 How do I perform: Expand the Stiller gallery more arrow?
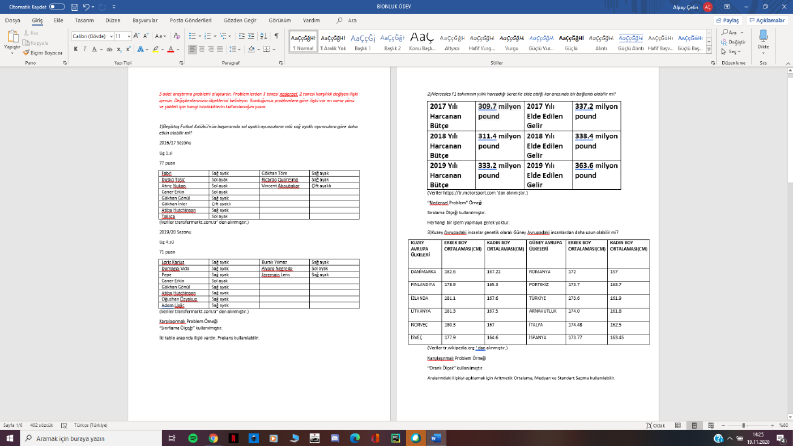tap(709, 50)
